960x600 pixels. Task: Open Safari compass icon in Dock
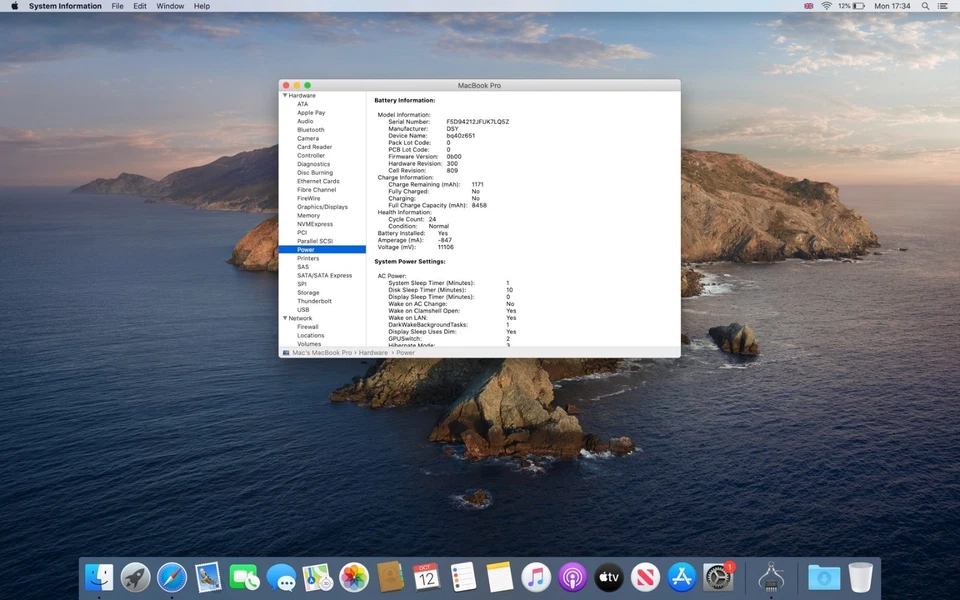pyautogui.click(x=172, y=577)
